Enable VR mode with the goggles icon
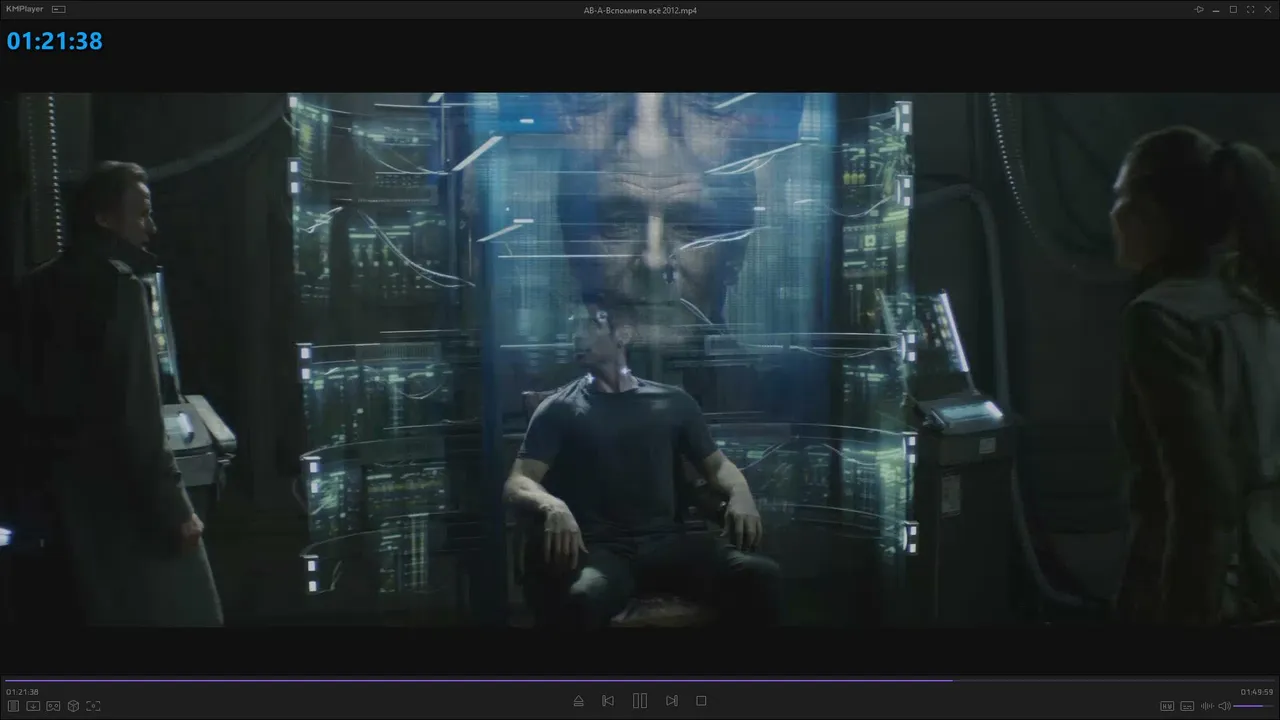Image resolution: width=1280 pixels, height=720 pixels. click(x=53, y=706)
